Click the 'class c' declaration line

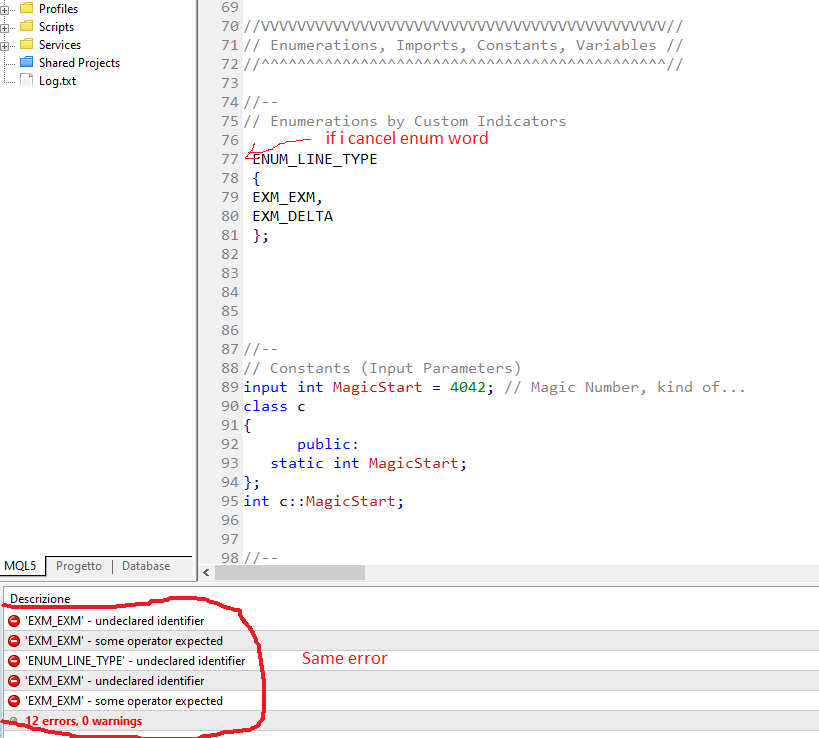point(274,406)
